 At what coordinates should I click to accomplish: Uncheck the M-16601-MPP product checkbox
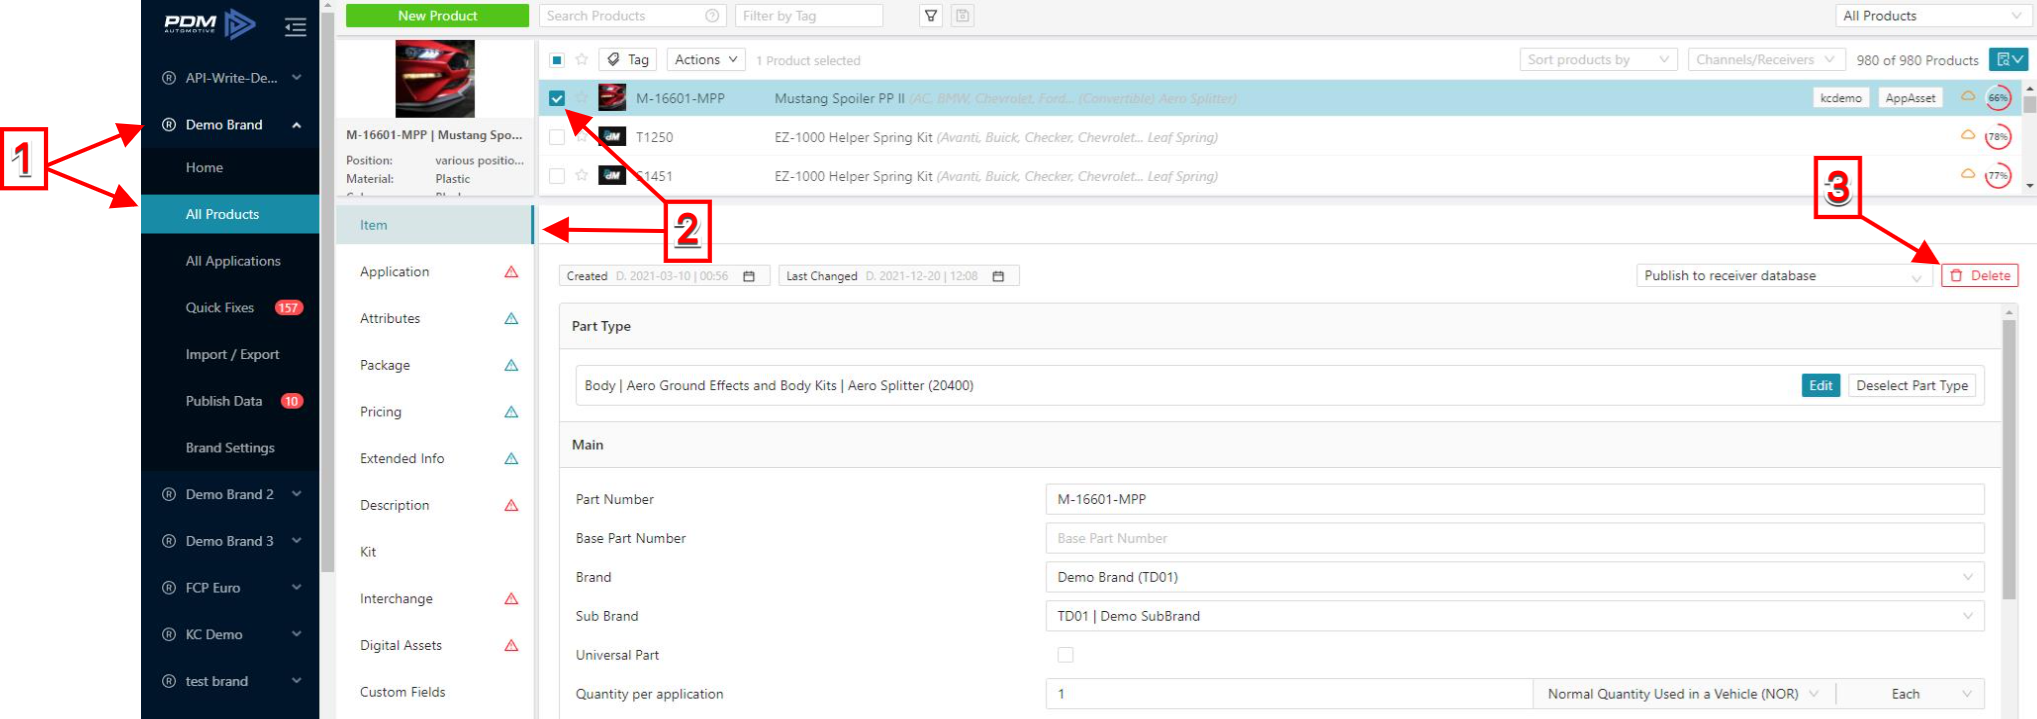tap(557, 98)
